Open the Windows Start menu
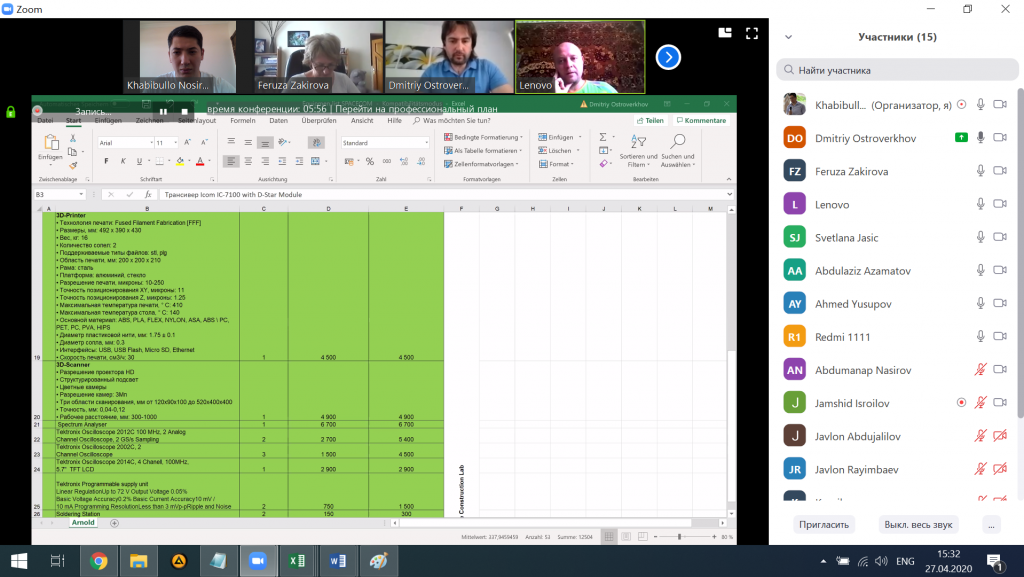 click(19, 561)
